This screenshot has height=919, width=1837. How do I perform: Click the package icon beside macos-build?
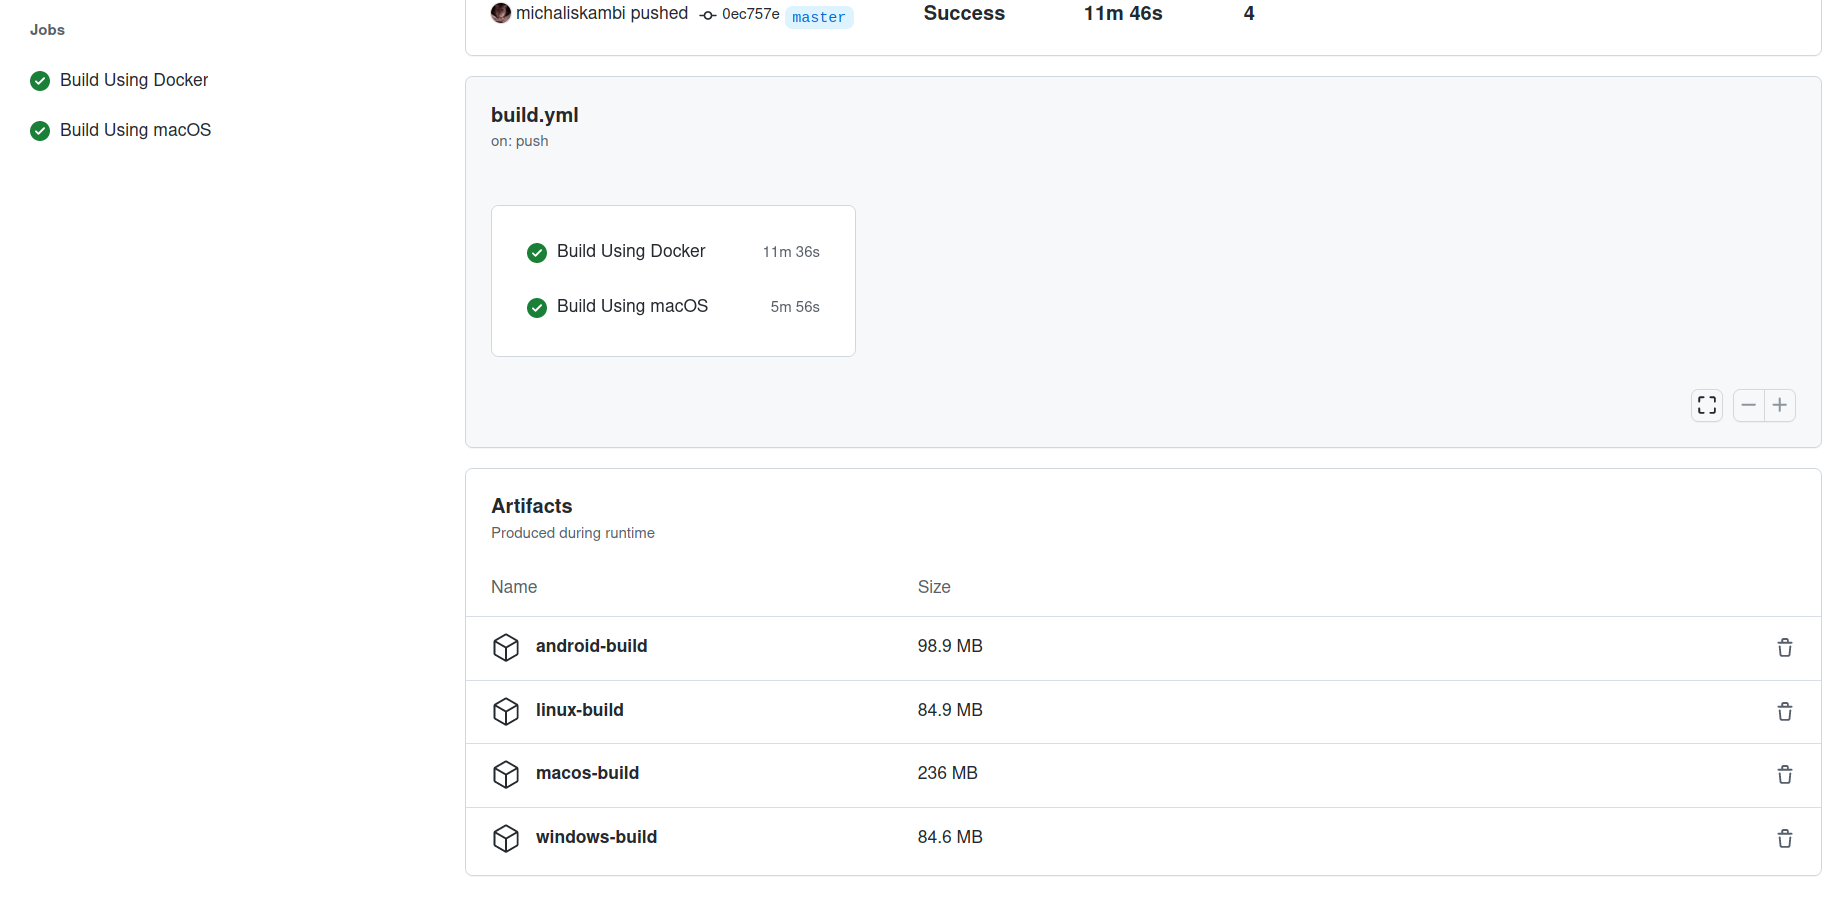coord(506,774)
